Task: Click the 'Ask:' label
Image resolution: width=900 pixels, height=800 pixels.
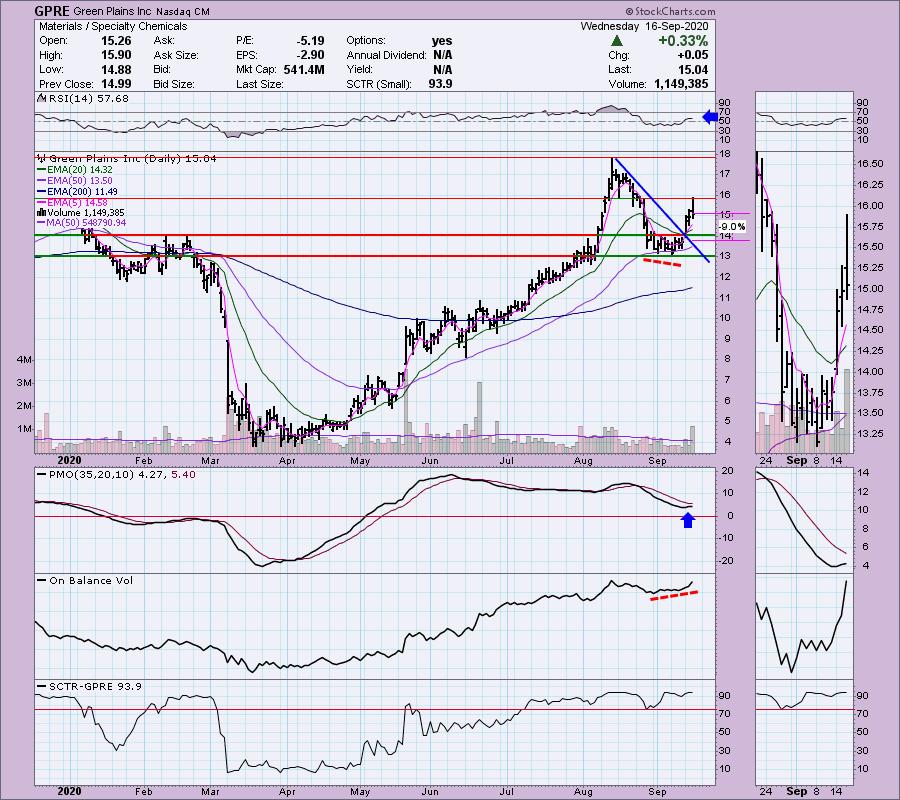Action: coord(163,41)
